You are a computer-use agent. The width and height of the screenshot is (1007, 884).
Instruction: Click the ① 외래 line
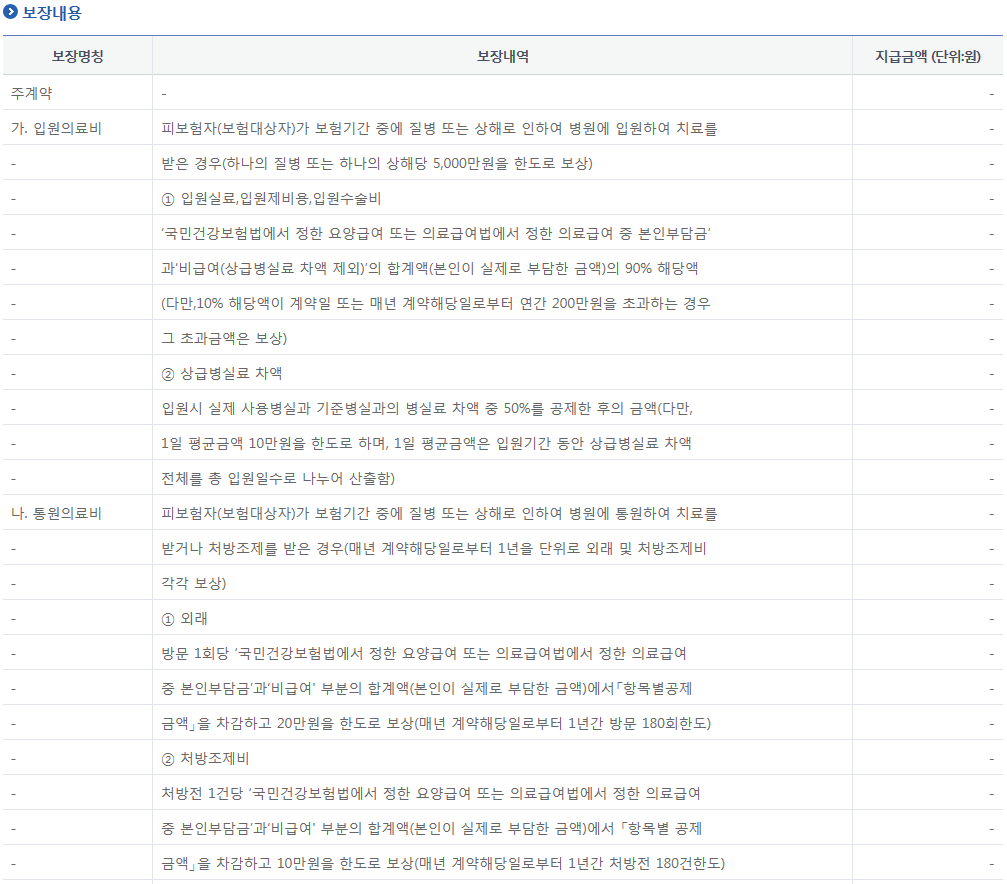[x=184, y=618]
